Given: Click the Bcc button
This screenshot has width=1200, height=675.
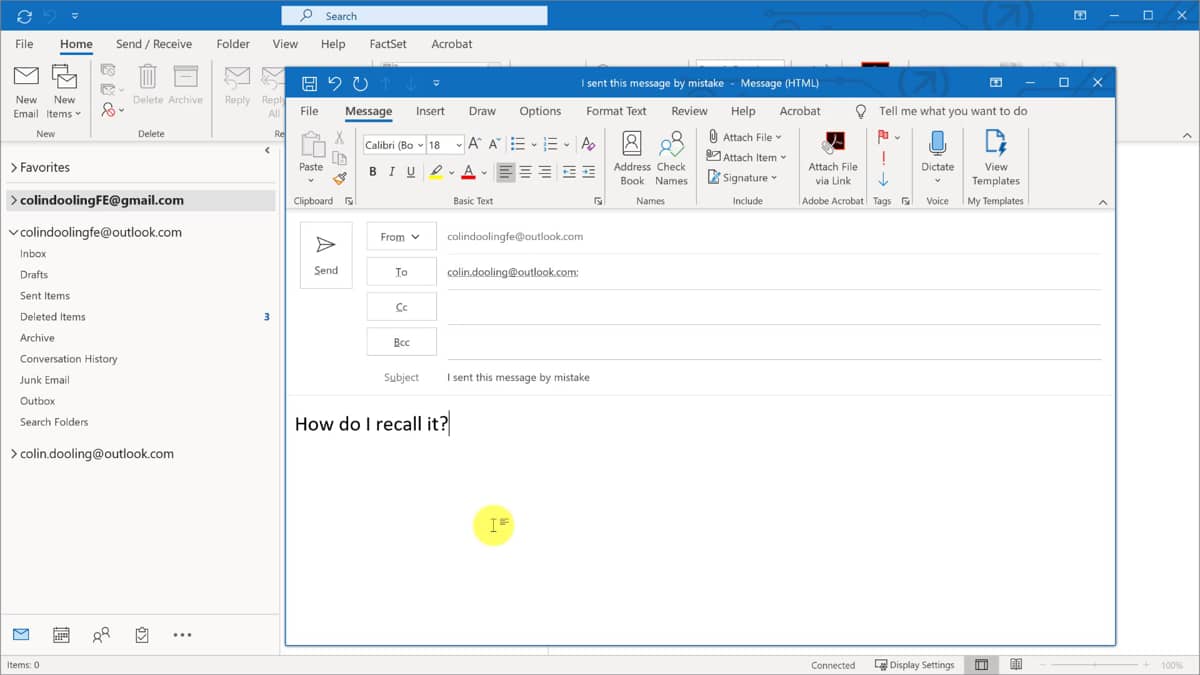Looking at the screenshot, I should coord(401,342).
